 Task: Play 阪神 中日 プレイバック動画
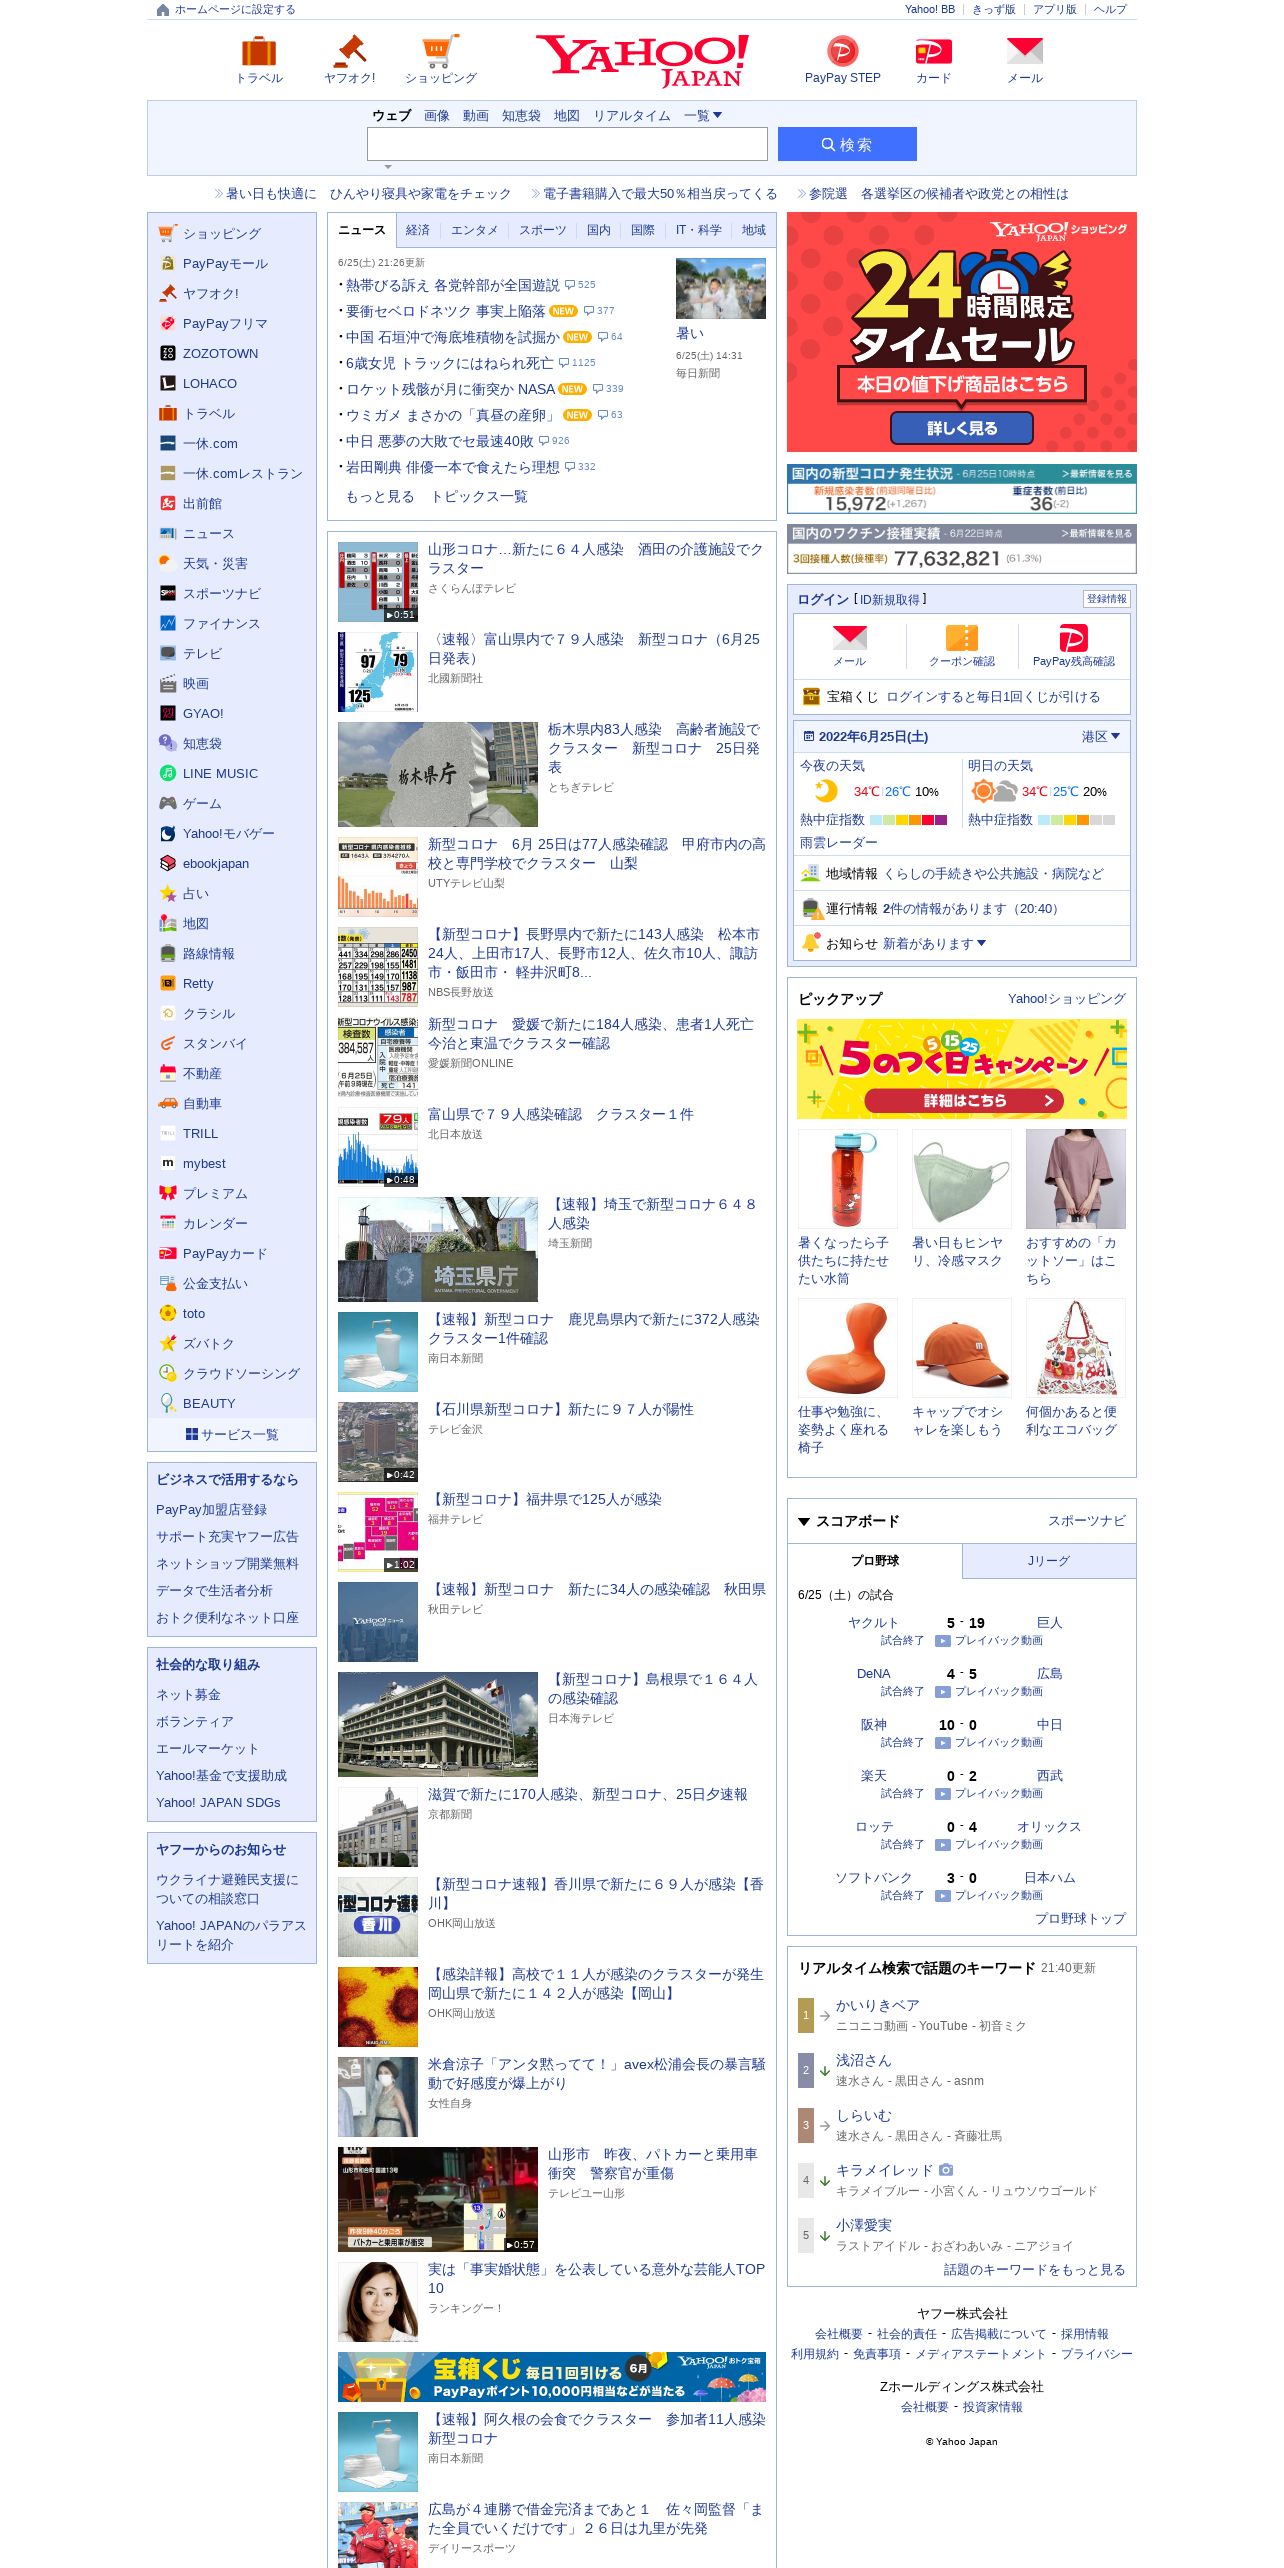pyautogui.click(x=989, y=1743)
